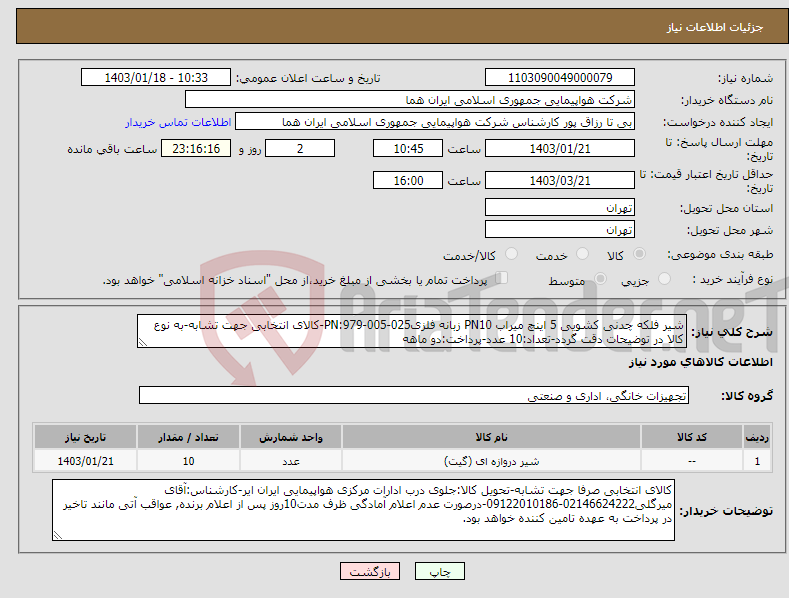Select the متوسط purchase type radio
Image resolution: width=789 pixels, height=598 pixels.
click(x=600, y=278)
